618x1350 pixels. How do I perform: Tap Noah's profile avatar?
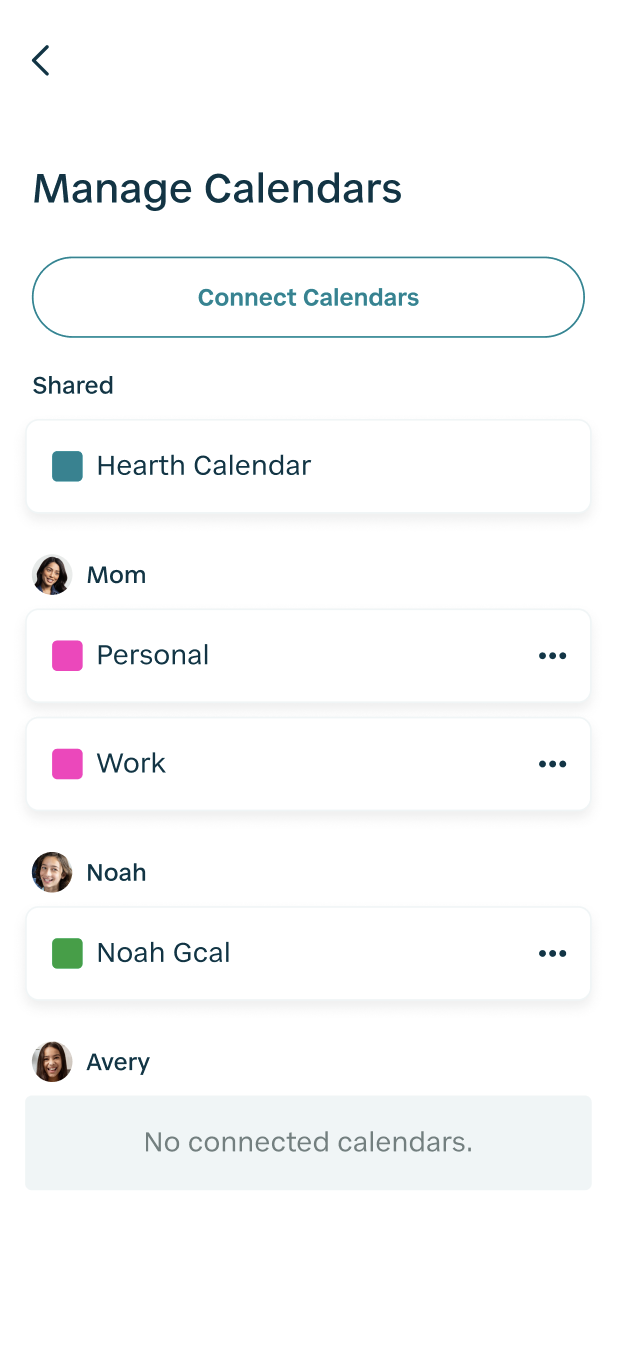click(52, 872)
